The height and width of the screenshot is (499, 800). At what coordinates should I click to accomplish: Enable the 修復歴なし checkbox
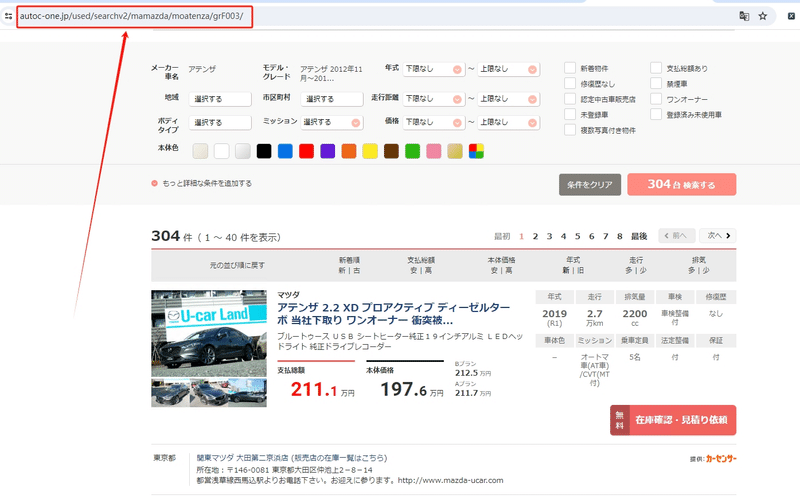pyautogui.click(x=570, y=83)
